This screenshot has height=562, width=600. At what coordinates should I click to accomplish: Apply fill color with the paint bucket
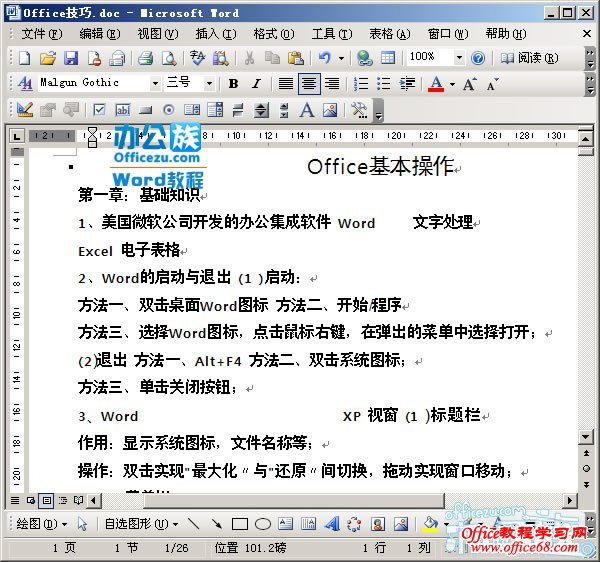(431, 524)
